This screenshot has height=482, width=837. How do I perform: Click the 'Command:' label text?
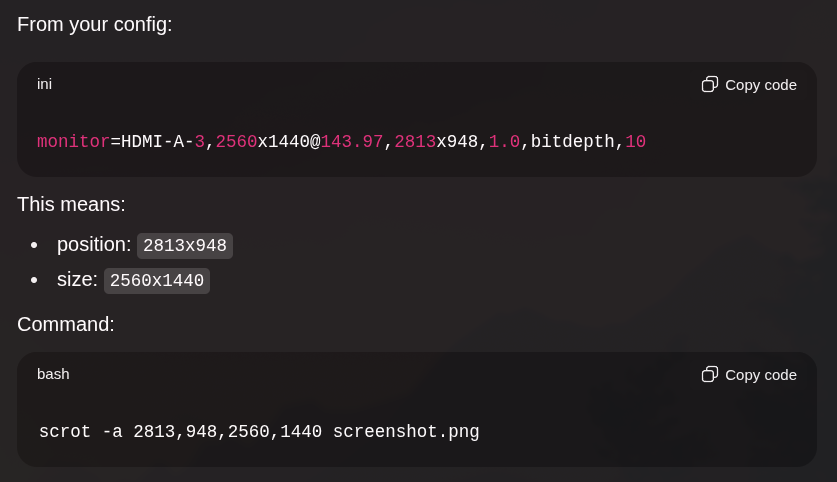(66, 325)
